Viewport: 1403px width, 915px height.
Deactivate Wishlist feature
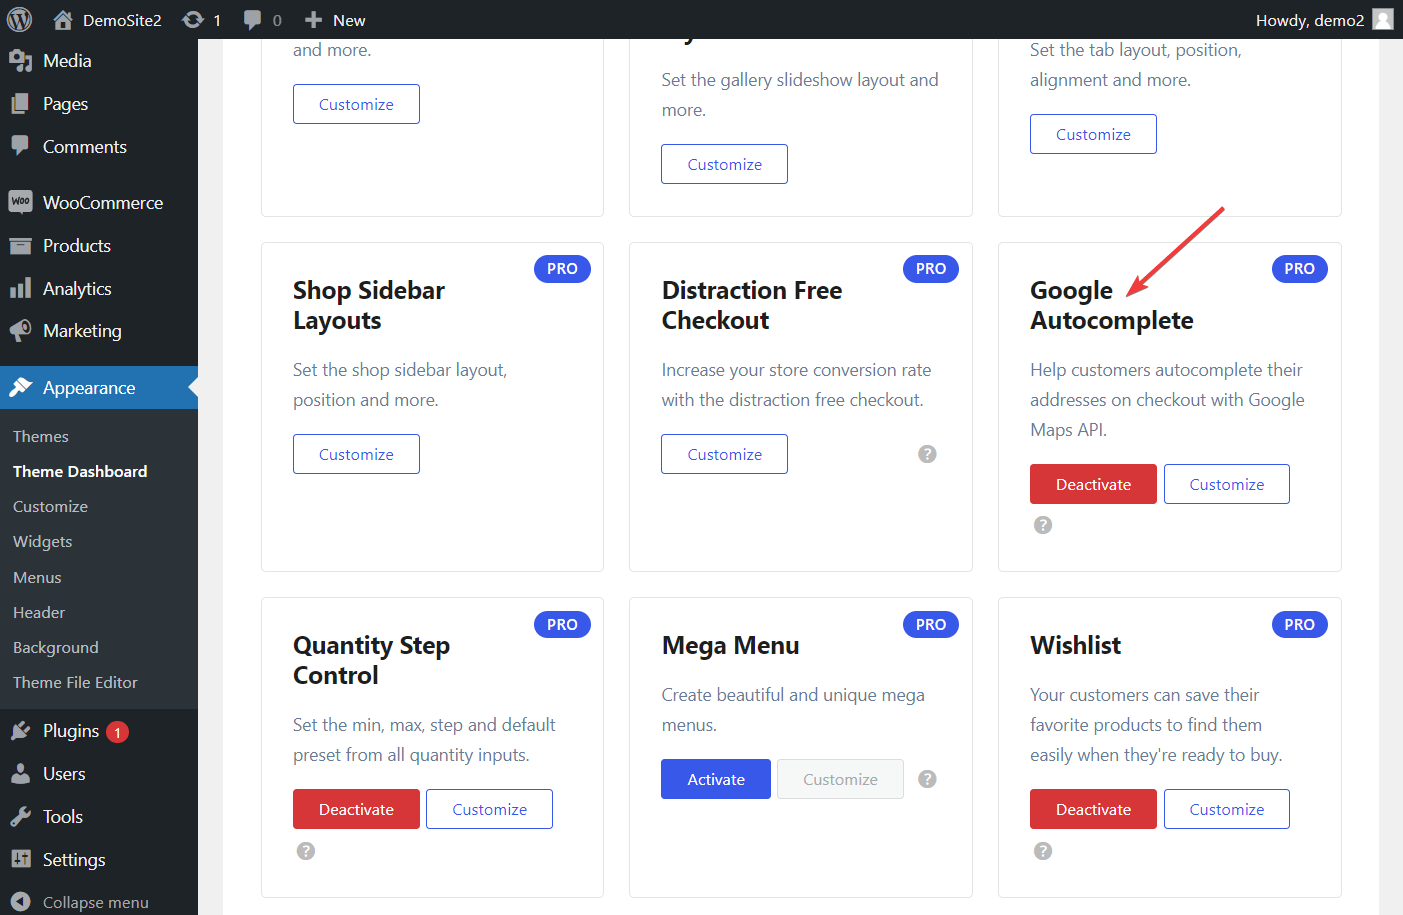coord(1093,809)
